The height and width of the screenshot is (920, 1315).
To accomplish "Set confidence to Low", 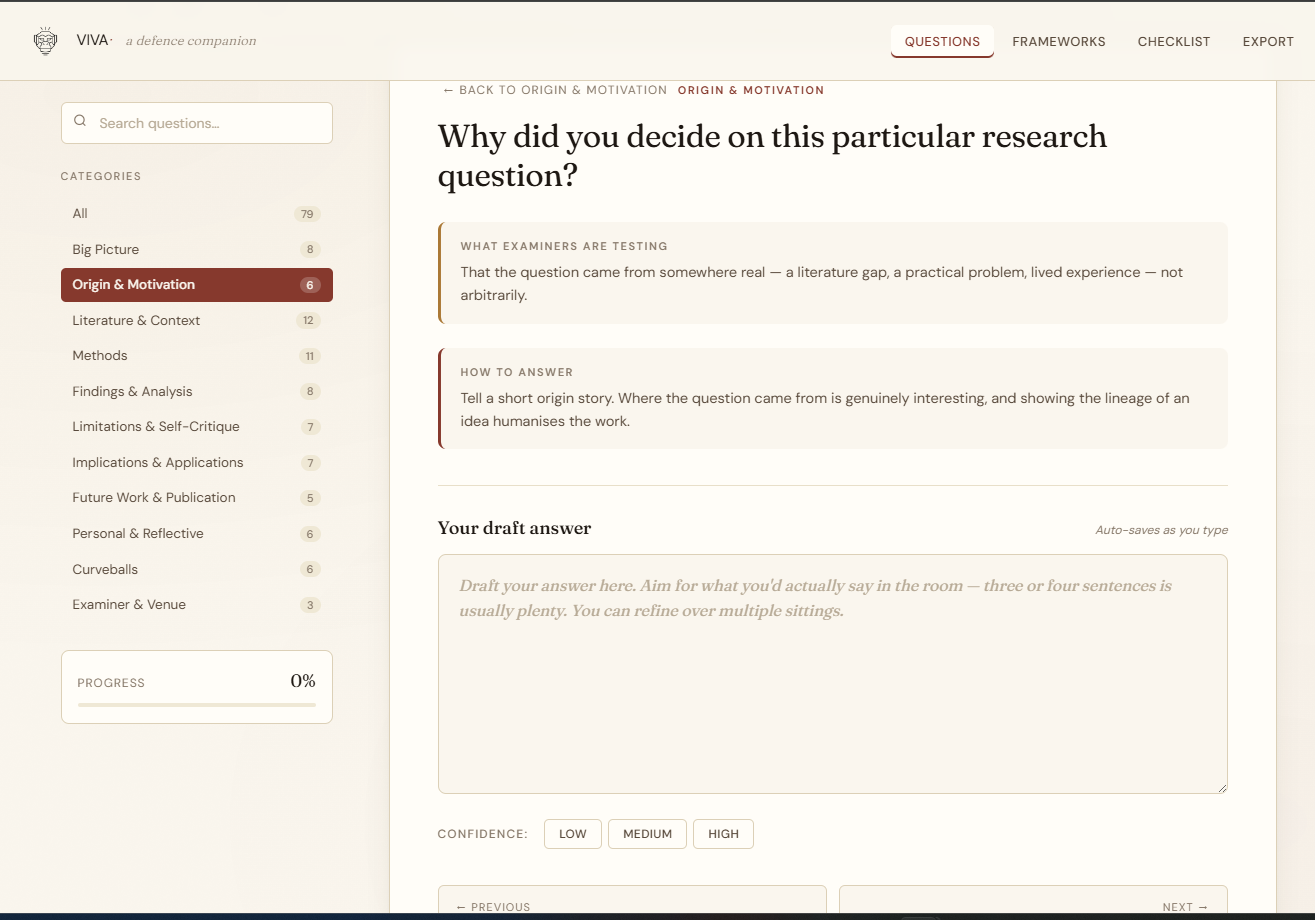I will pyautogui.click(x=573, y=834).
